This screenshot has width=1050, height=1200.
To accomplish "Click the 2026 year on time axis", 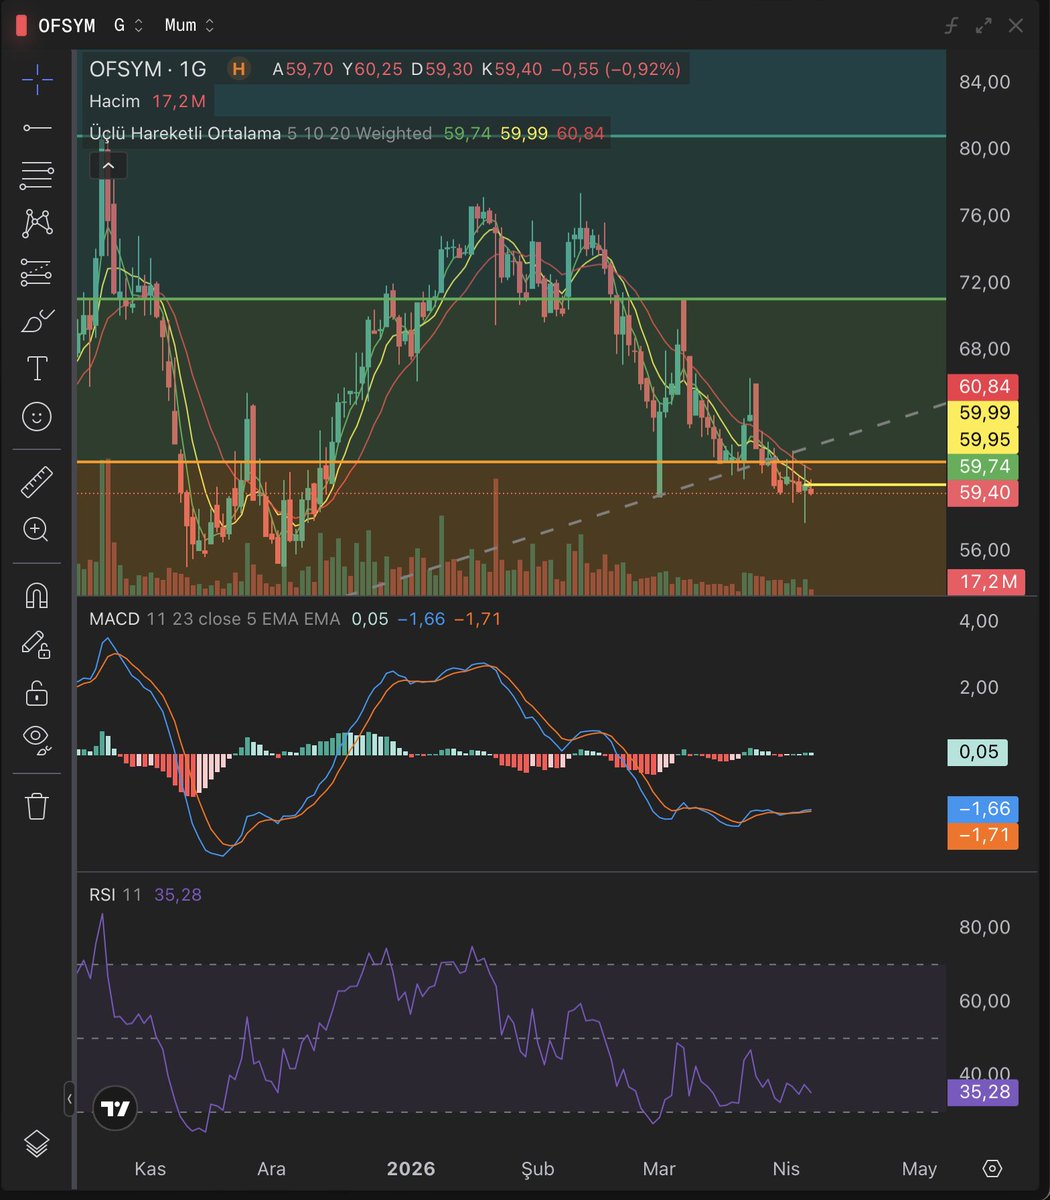I will (411, 1168).
